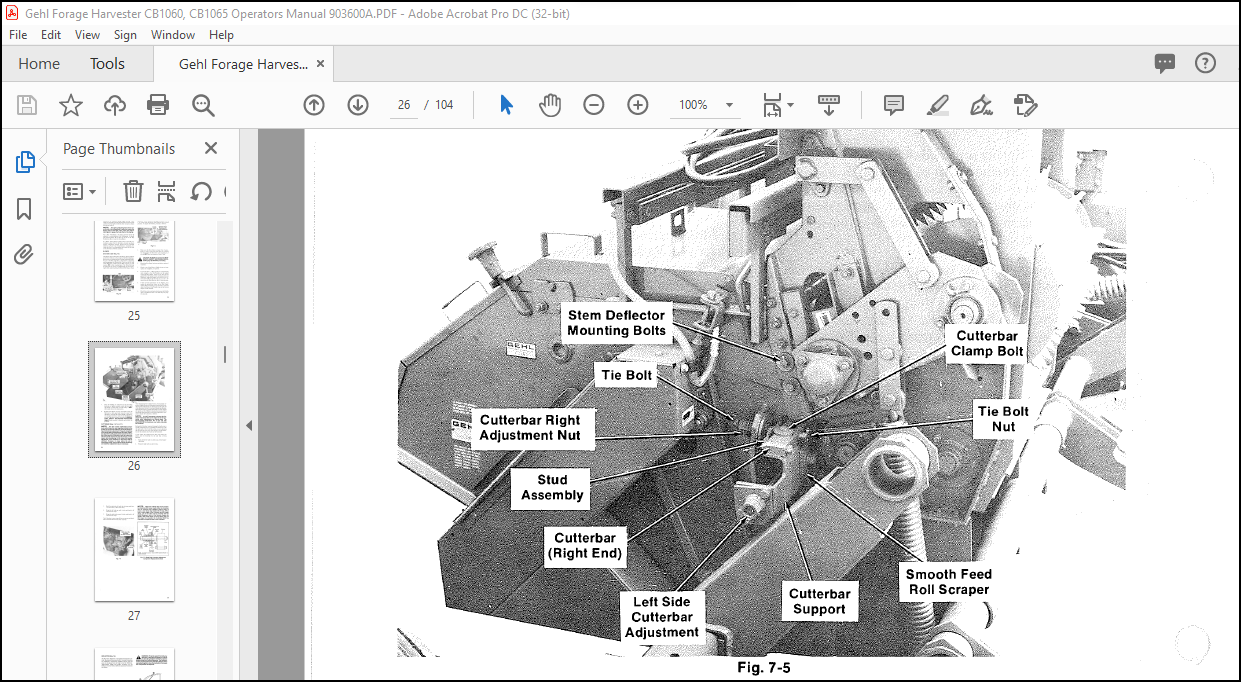Add a sticky note comment
Image resolution: width=1241 pixels, height=682 pixels.
(894, 105)
